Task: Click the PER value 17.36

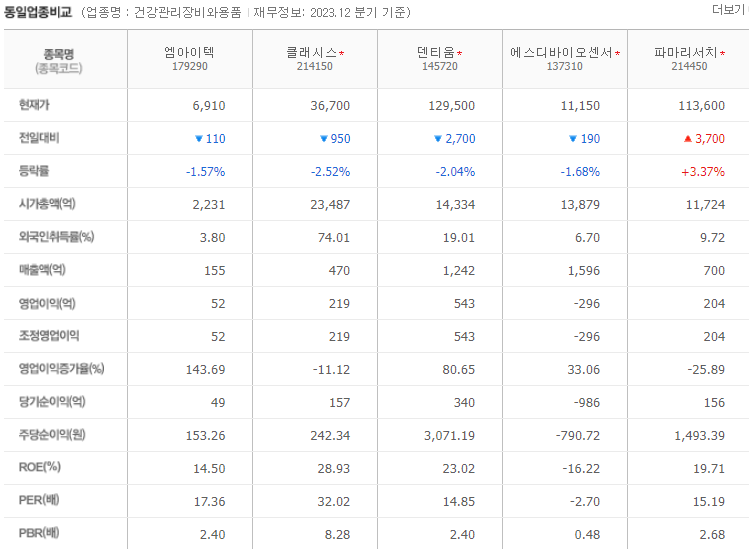Action: pos(209,501)
